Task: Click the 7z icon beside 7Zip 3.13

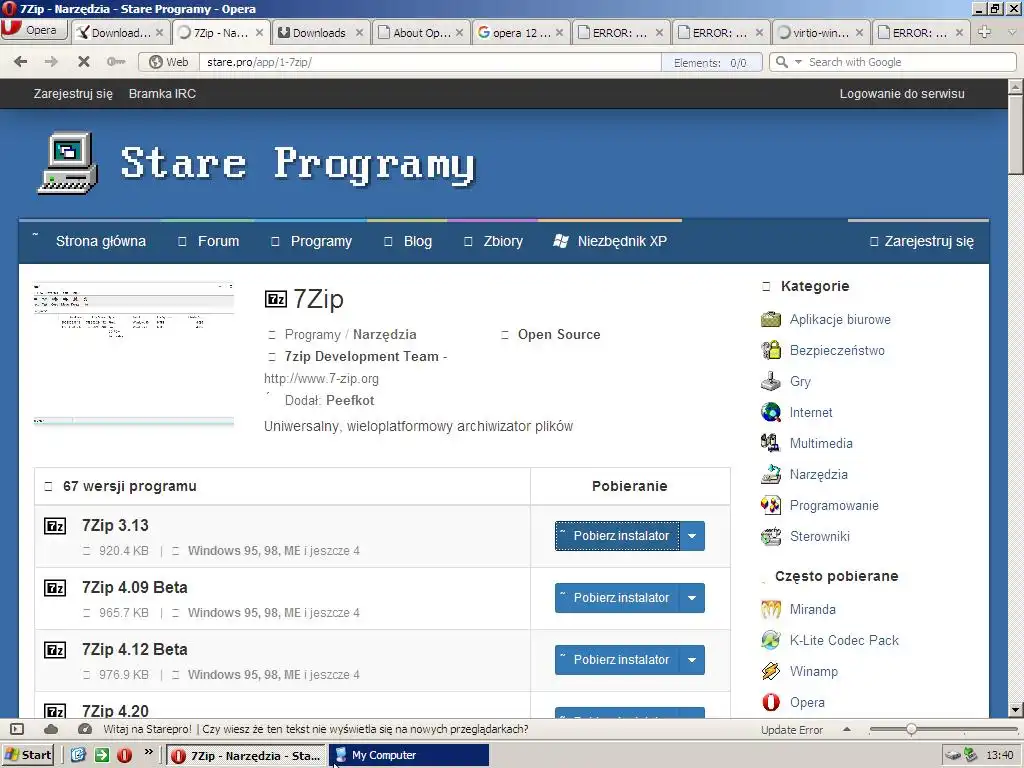Action: tap(55, 526)
